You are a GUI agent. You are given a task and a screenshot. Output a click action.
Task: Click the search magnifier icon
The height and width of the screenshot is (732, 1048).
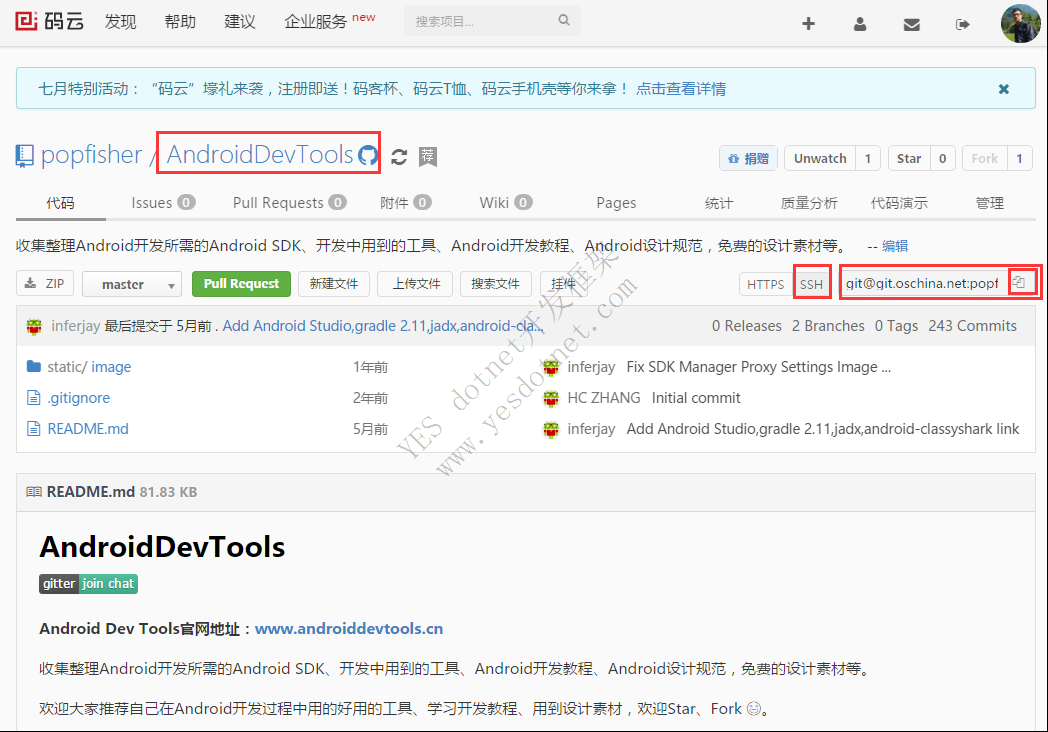564,20
